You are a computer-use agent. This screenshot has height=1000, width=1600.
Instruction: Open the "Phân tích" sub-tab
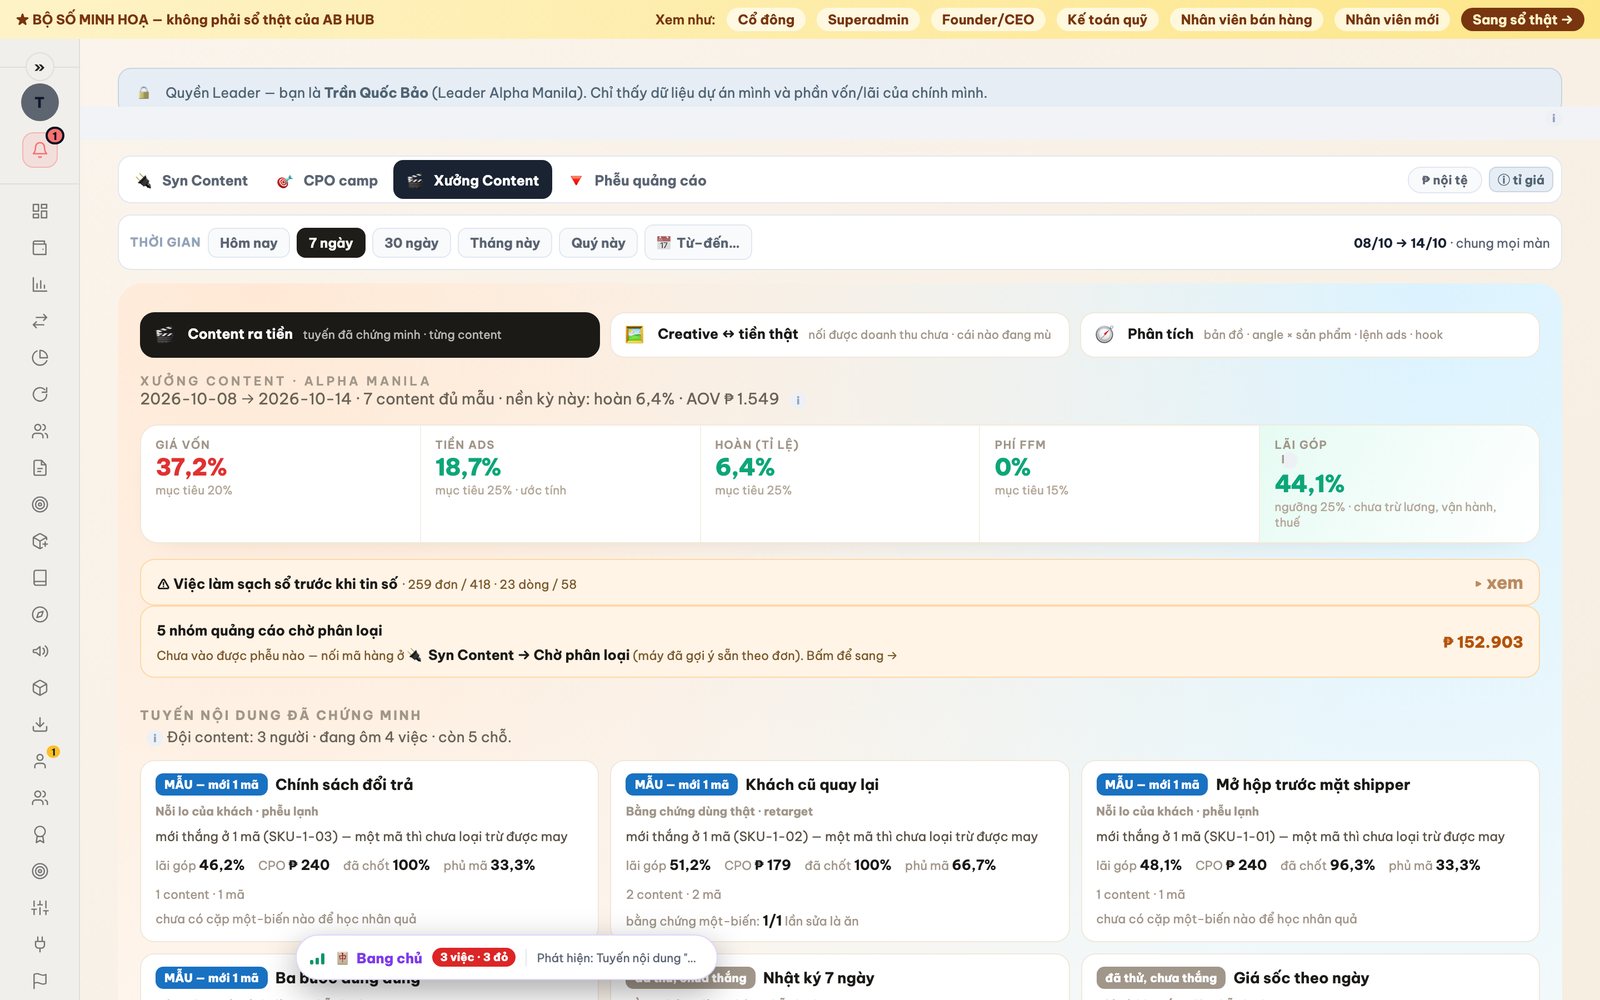coord(1309,335)
